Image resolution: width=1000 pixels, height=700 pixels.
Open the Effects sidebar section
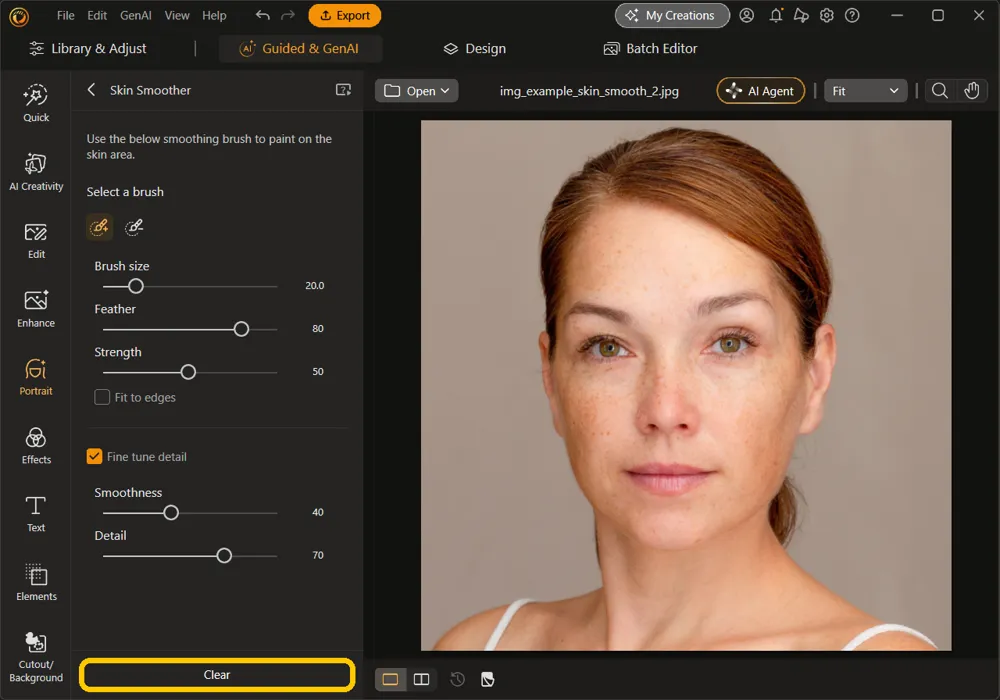[x=36, y=446]
